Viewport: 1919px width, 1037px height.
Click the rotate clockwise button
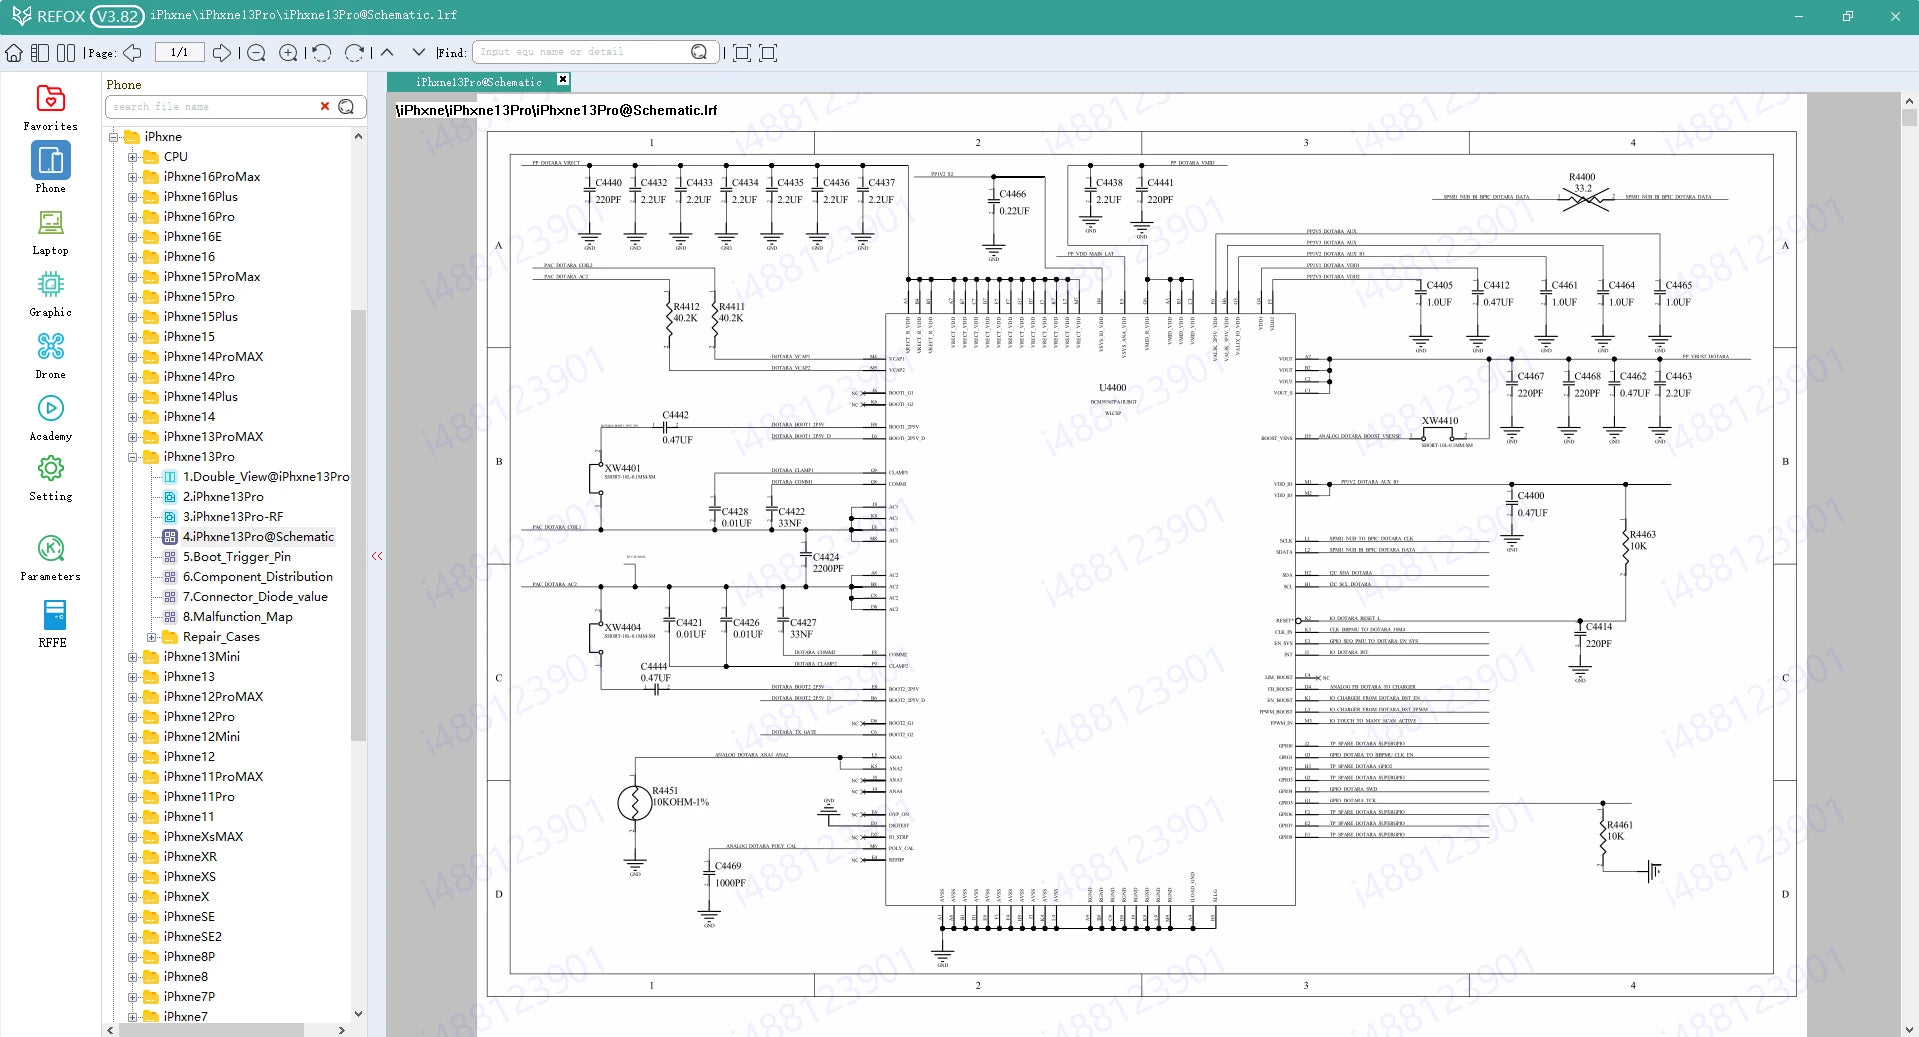pos(354,52)
